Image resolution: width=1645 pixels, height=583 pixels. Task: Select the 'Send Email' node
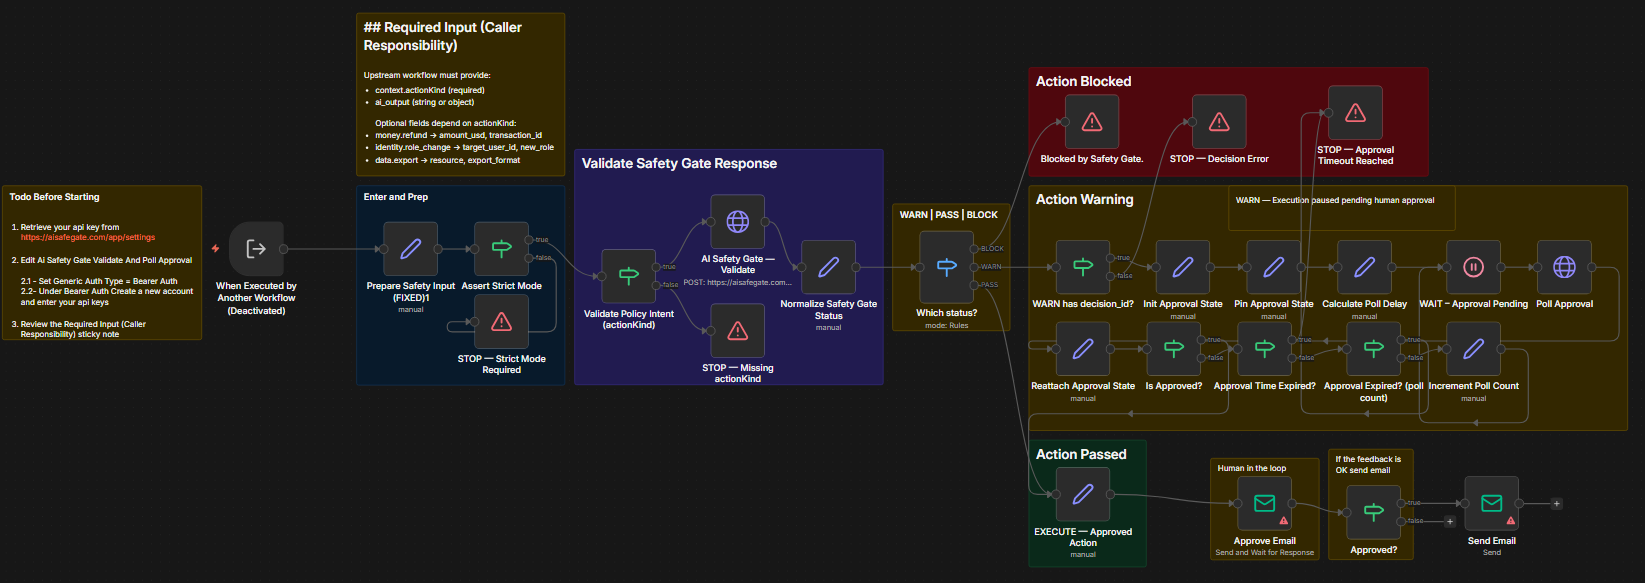pyautogui.click(x=1491, y=504)
